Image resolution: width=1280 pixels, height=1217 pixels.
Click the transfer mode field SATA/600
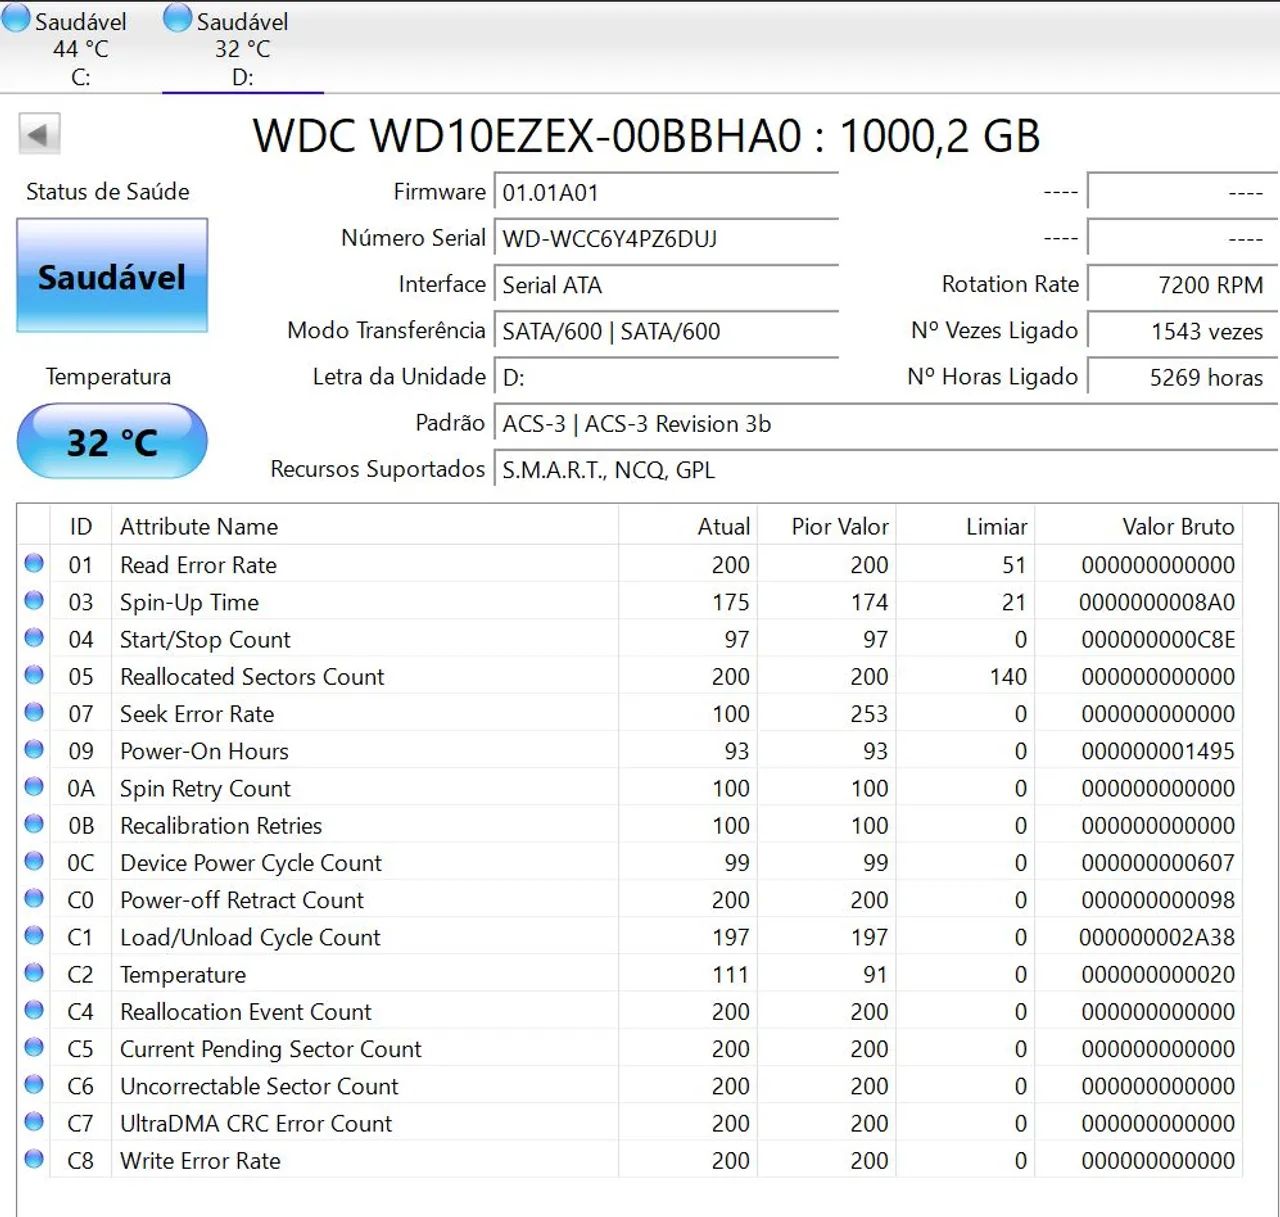[x=666, y=331]
